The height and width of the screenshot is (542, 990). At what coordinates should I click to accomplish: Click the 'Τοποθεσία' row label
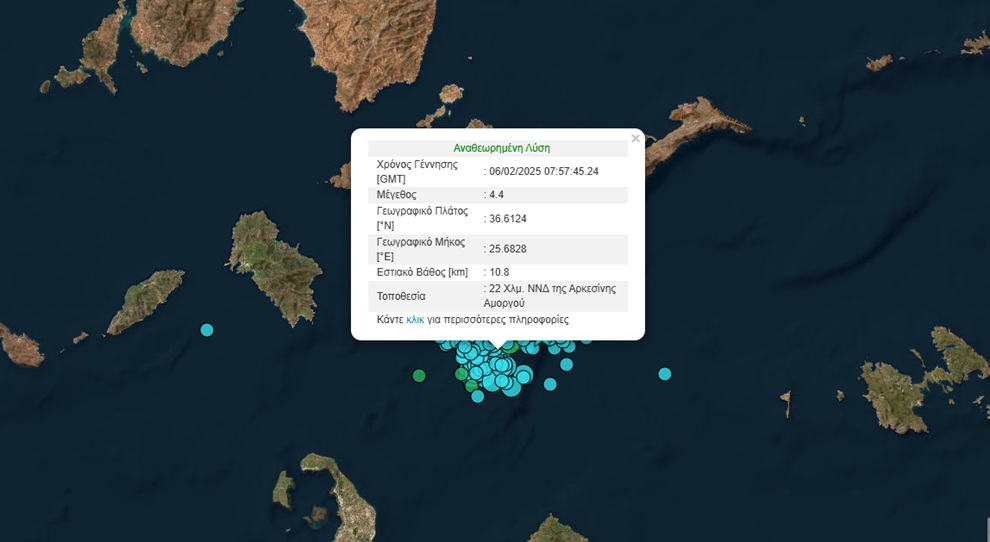pyautogui.click(x=401, y=296)
